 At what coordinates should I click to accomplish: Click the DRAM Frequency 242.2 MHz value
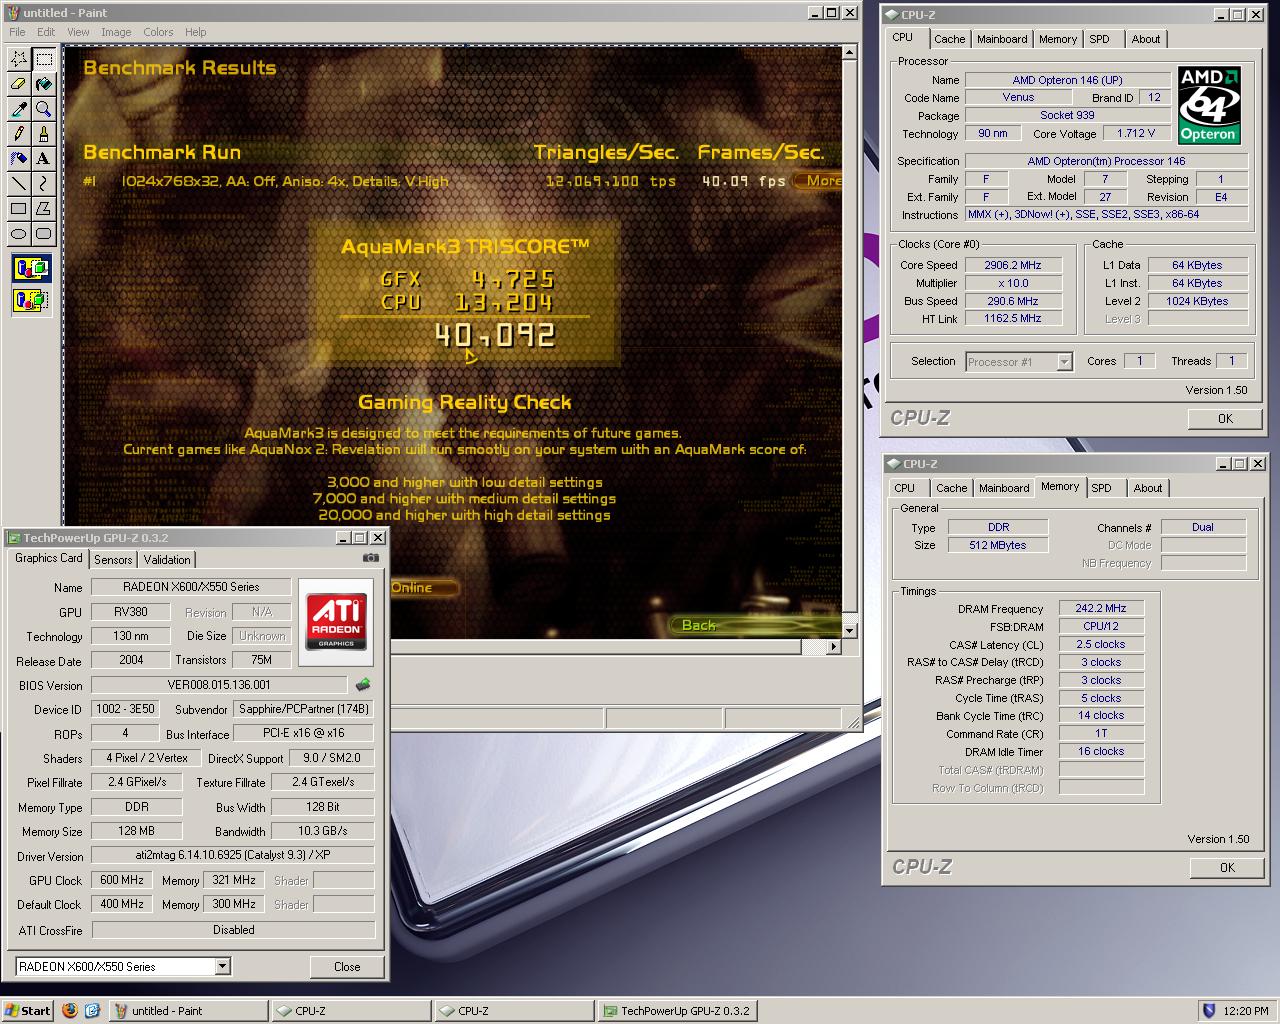[1101, 608]
